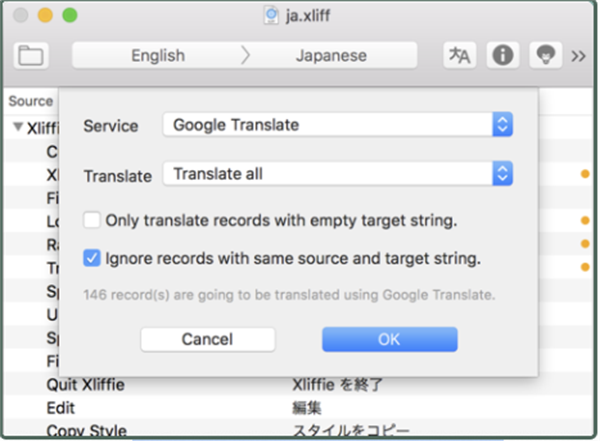The width and height of the screenshot is (600, 441).
Task: Select the Quit Xliffie row
Action: pyautogui.click(x=299, y=384)
